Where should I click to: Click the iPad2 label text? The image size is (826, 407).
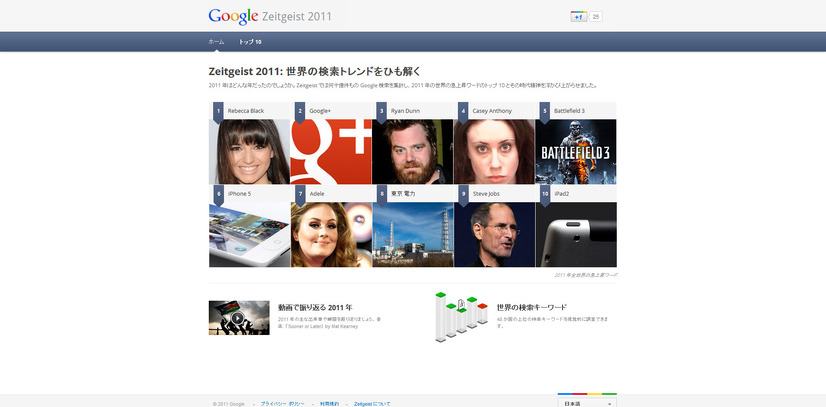(562, 194)
